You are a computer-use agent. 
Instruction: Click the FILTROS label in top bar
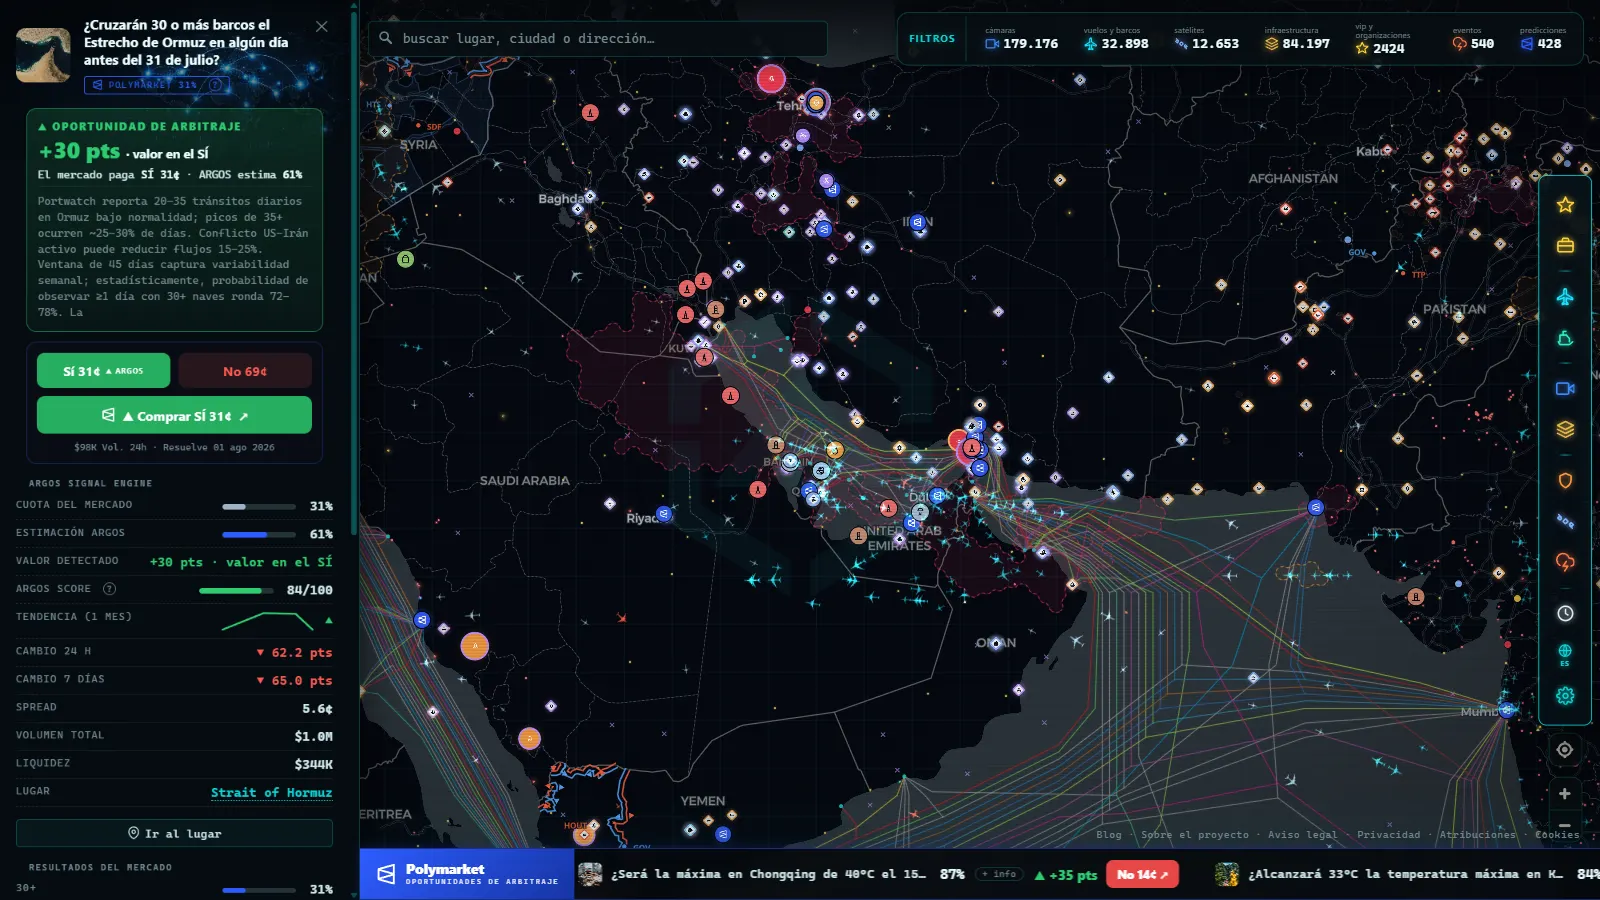point(932,39)
